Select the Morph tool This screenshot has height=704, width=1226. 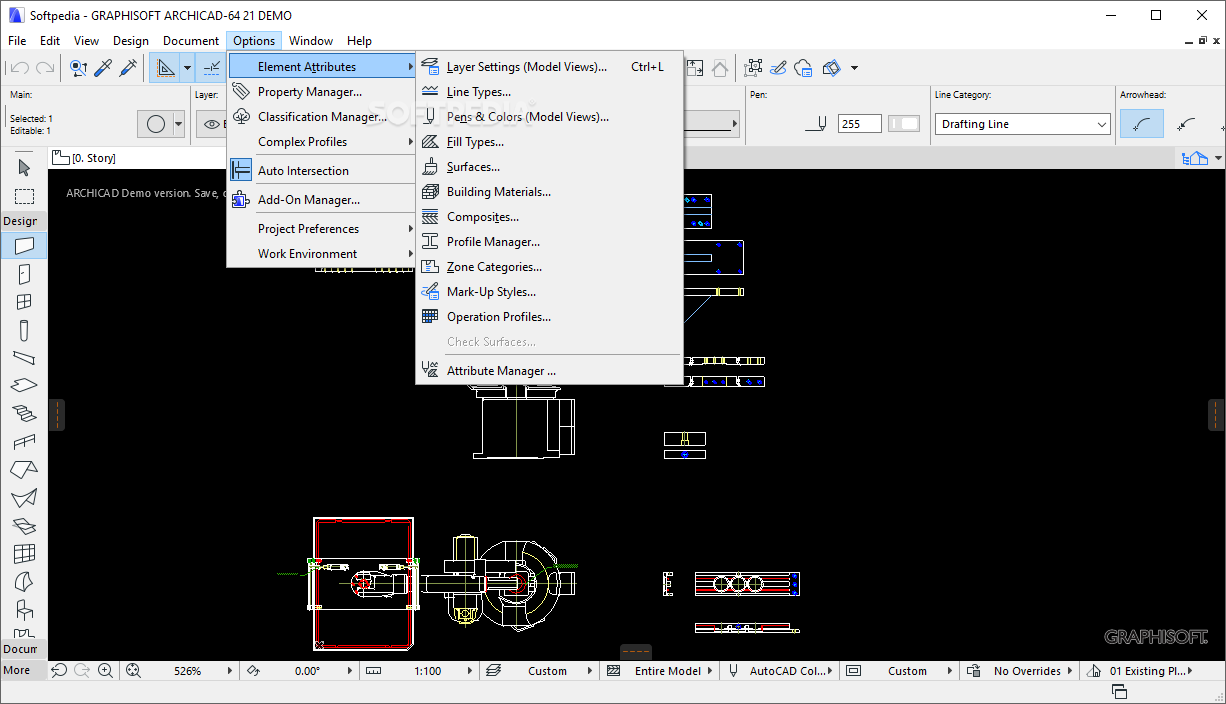click(x=24, y=581)
